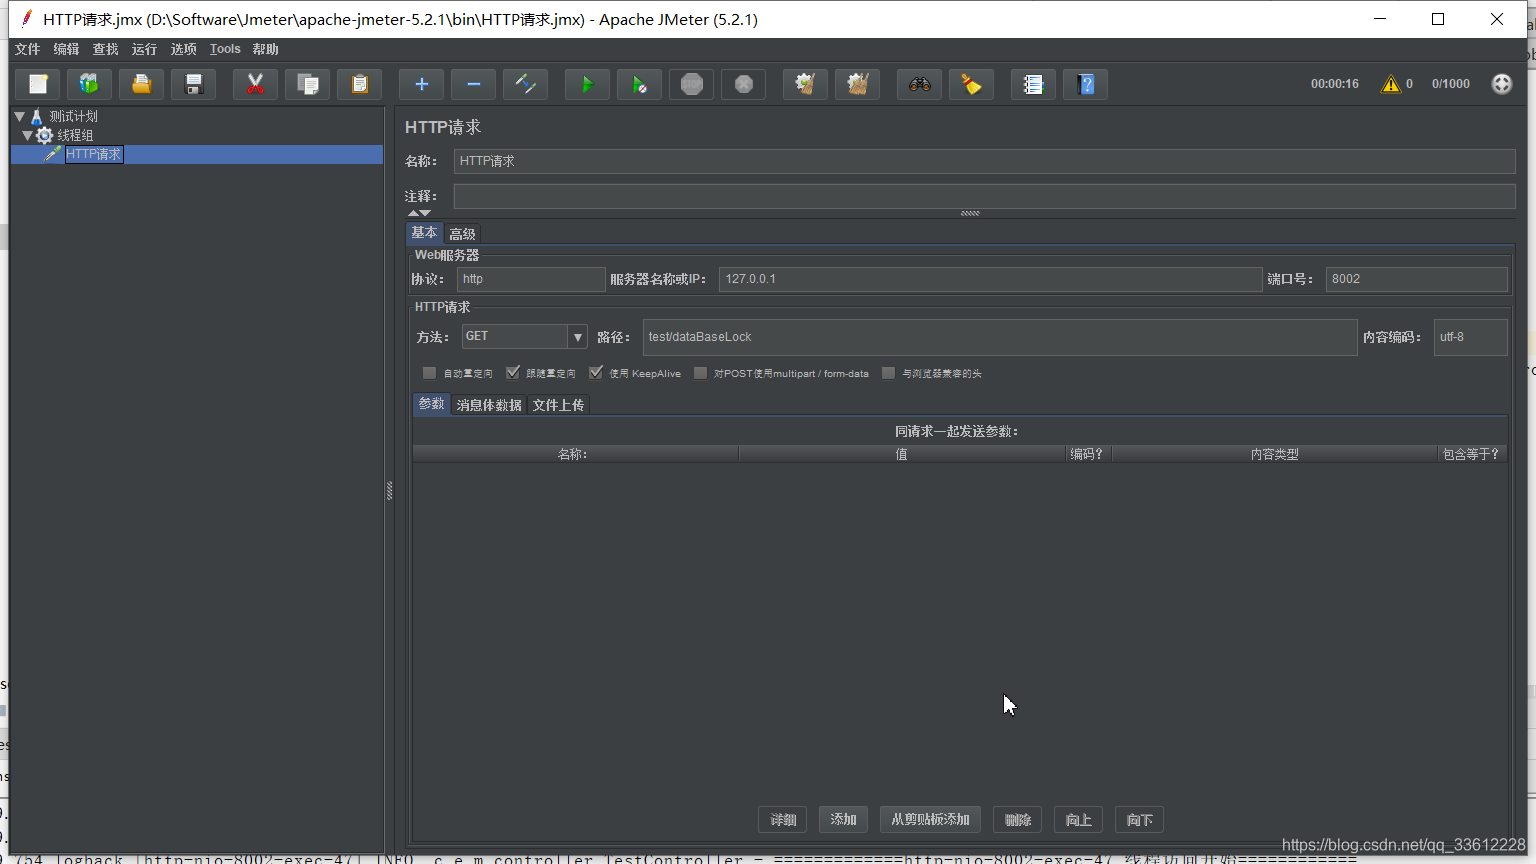This screenshot has width=1536, height=864.
Task: Open the Function Helper dialog icon
Action: point(1033,84)
